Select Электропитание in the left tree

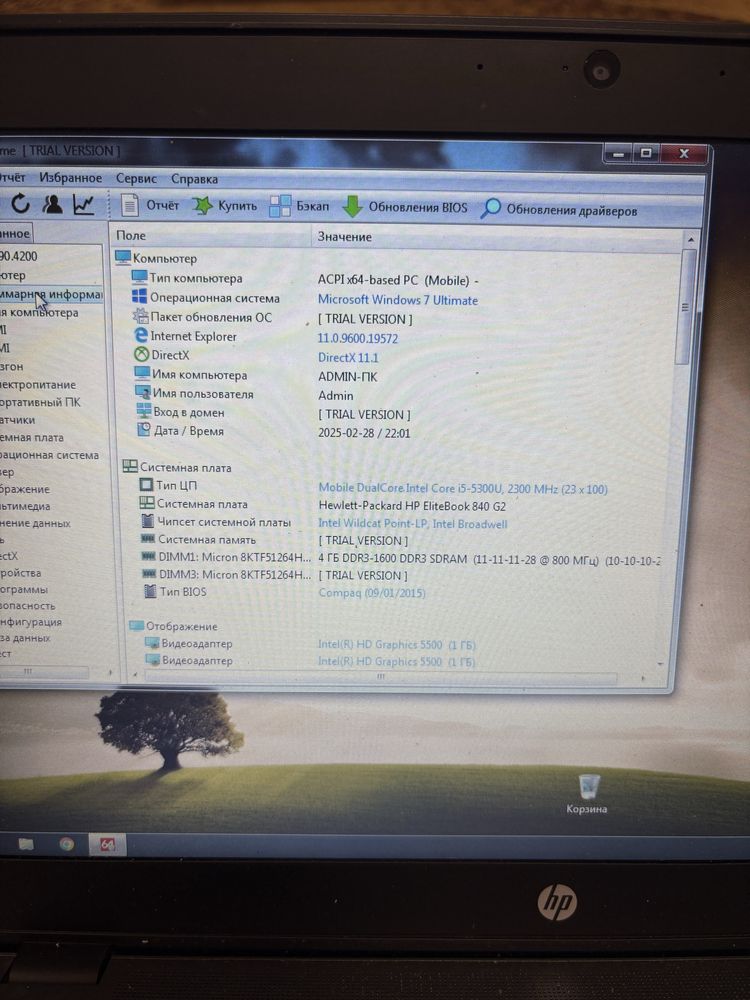pyautogui.click(x=38, y=385)
